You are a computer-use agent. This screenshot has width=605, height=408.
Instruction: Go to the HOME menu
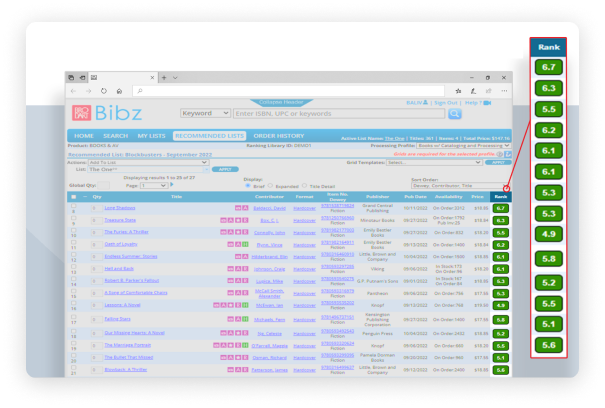coord(84,136)
